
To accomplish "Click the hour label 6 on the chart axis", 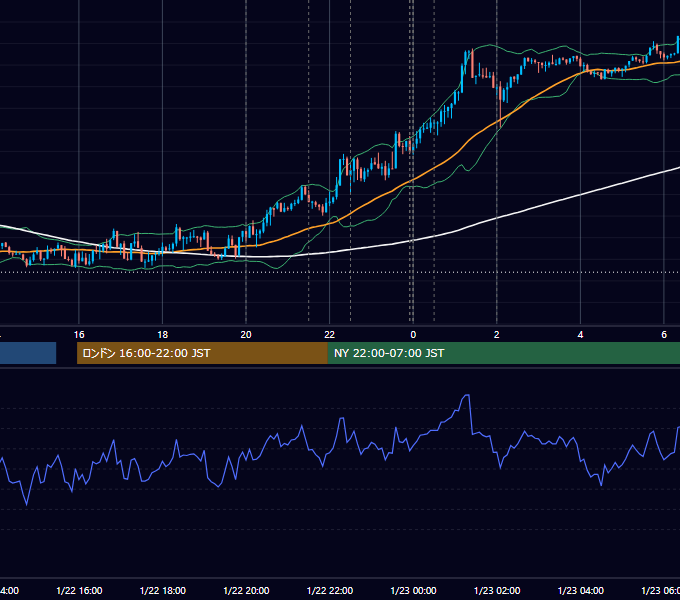I will pyautogui.click(x=664, y=335).
